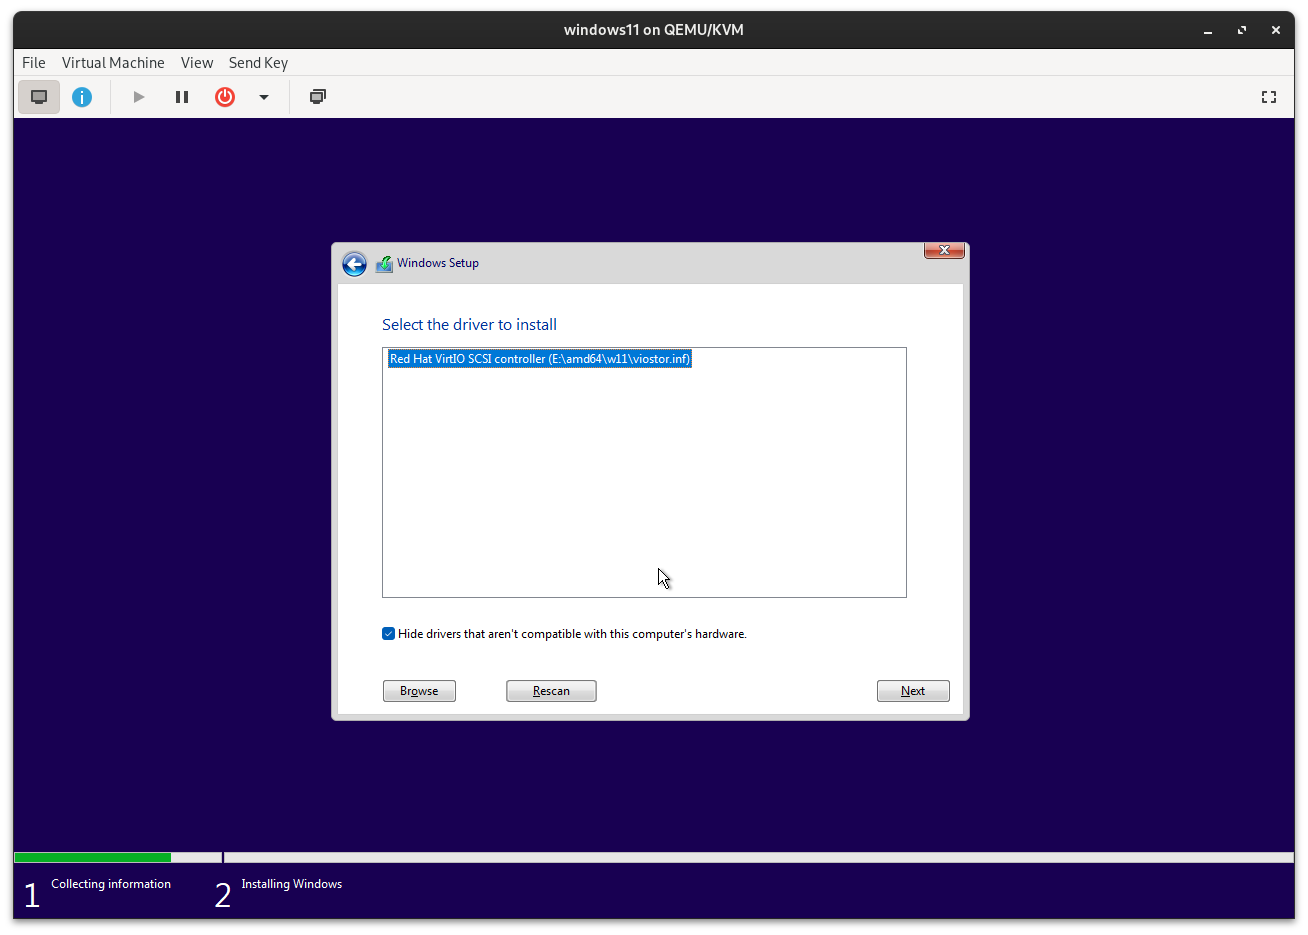
Task: Open the File menu
Action: point(34,62)
